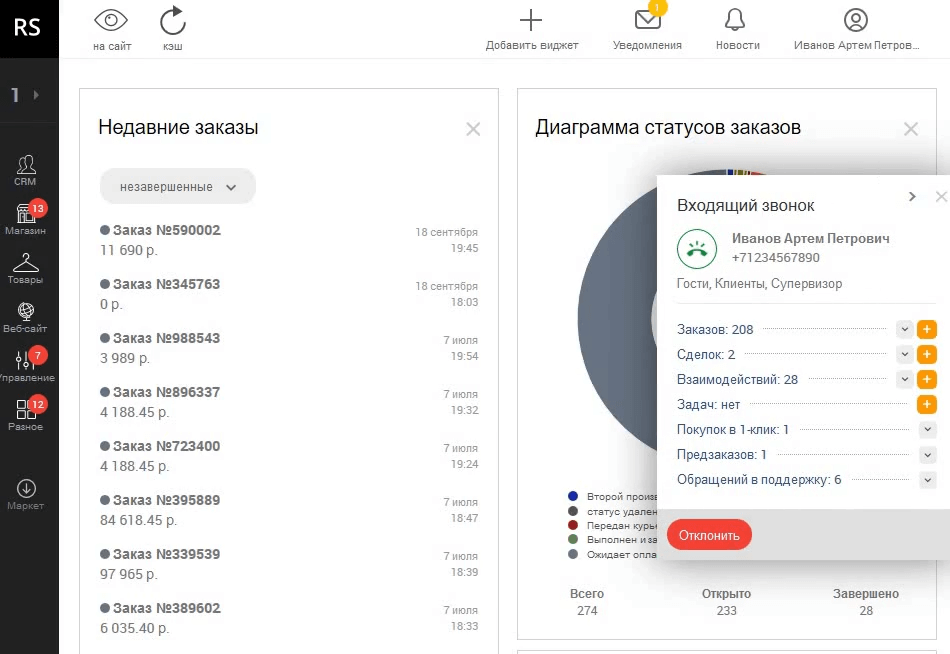The height and width of the screenshot is (654, 950).
Task: Open the незавершенные filter dropdown
Action: tap(178, 186)
